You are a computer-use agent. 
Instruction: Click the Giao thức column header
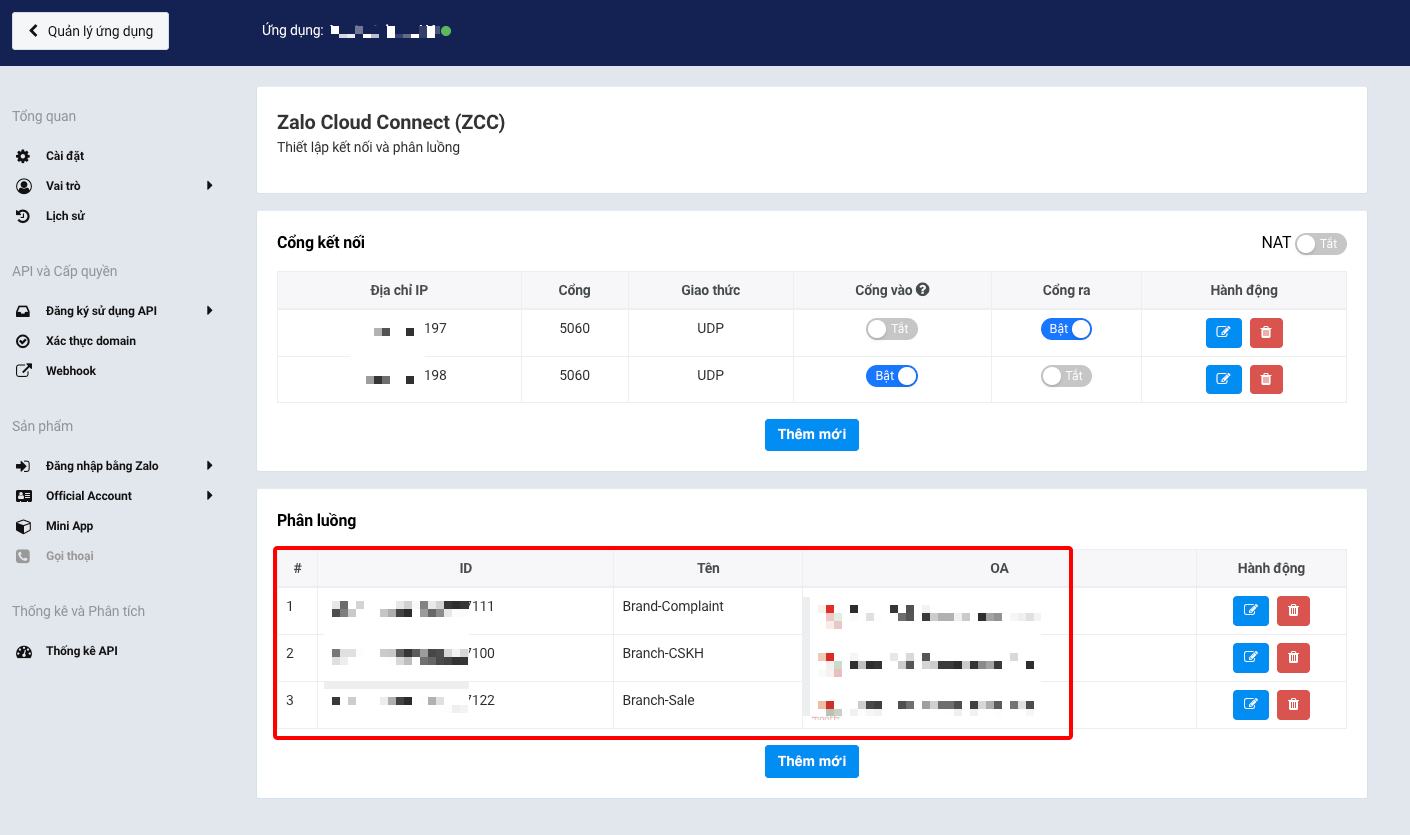point(711,290)
